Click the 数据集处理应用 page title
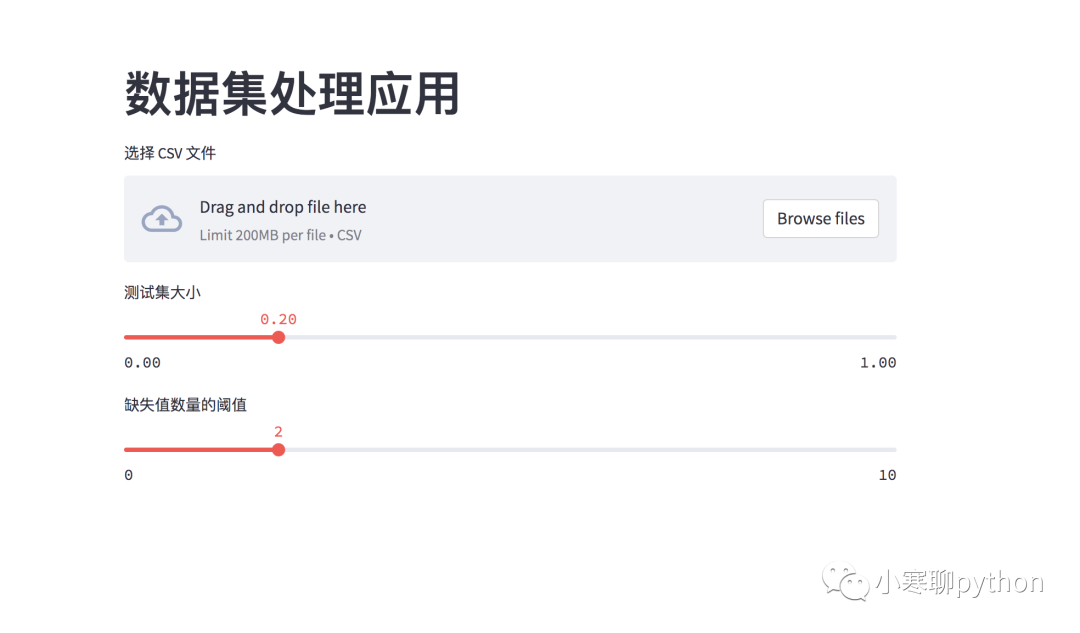Image resolution: width=1080 pixels, height=633 pixels. pos(292,95)
